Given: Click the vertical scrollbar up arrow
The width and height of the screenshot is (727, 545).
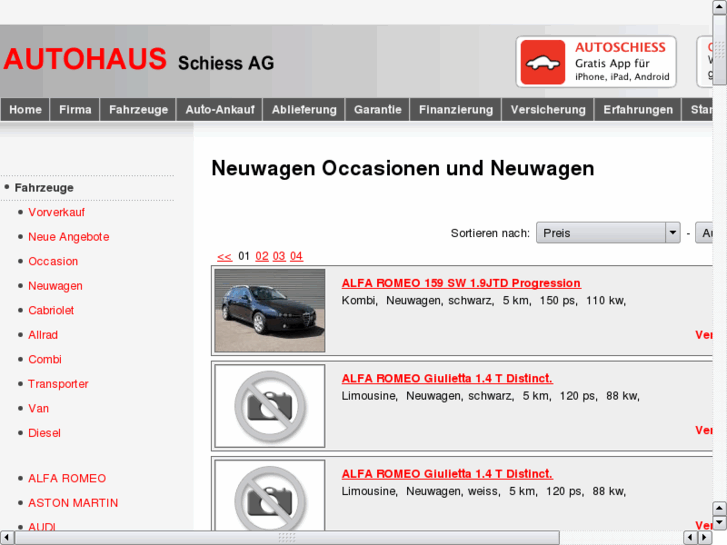Looking at the screenshot, I should (x=719, y=7).
